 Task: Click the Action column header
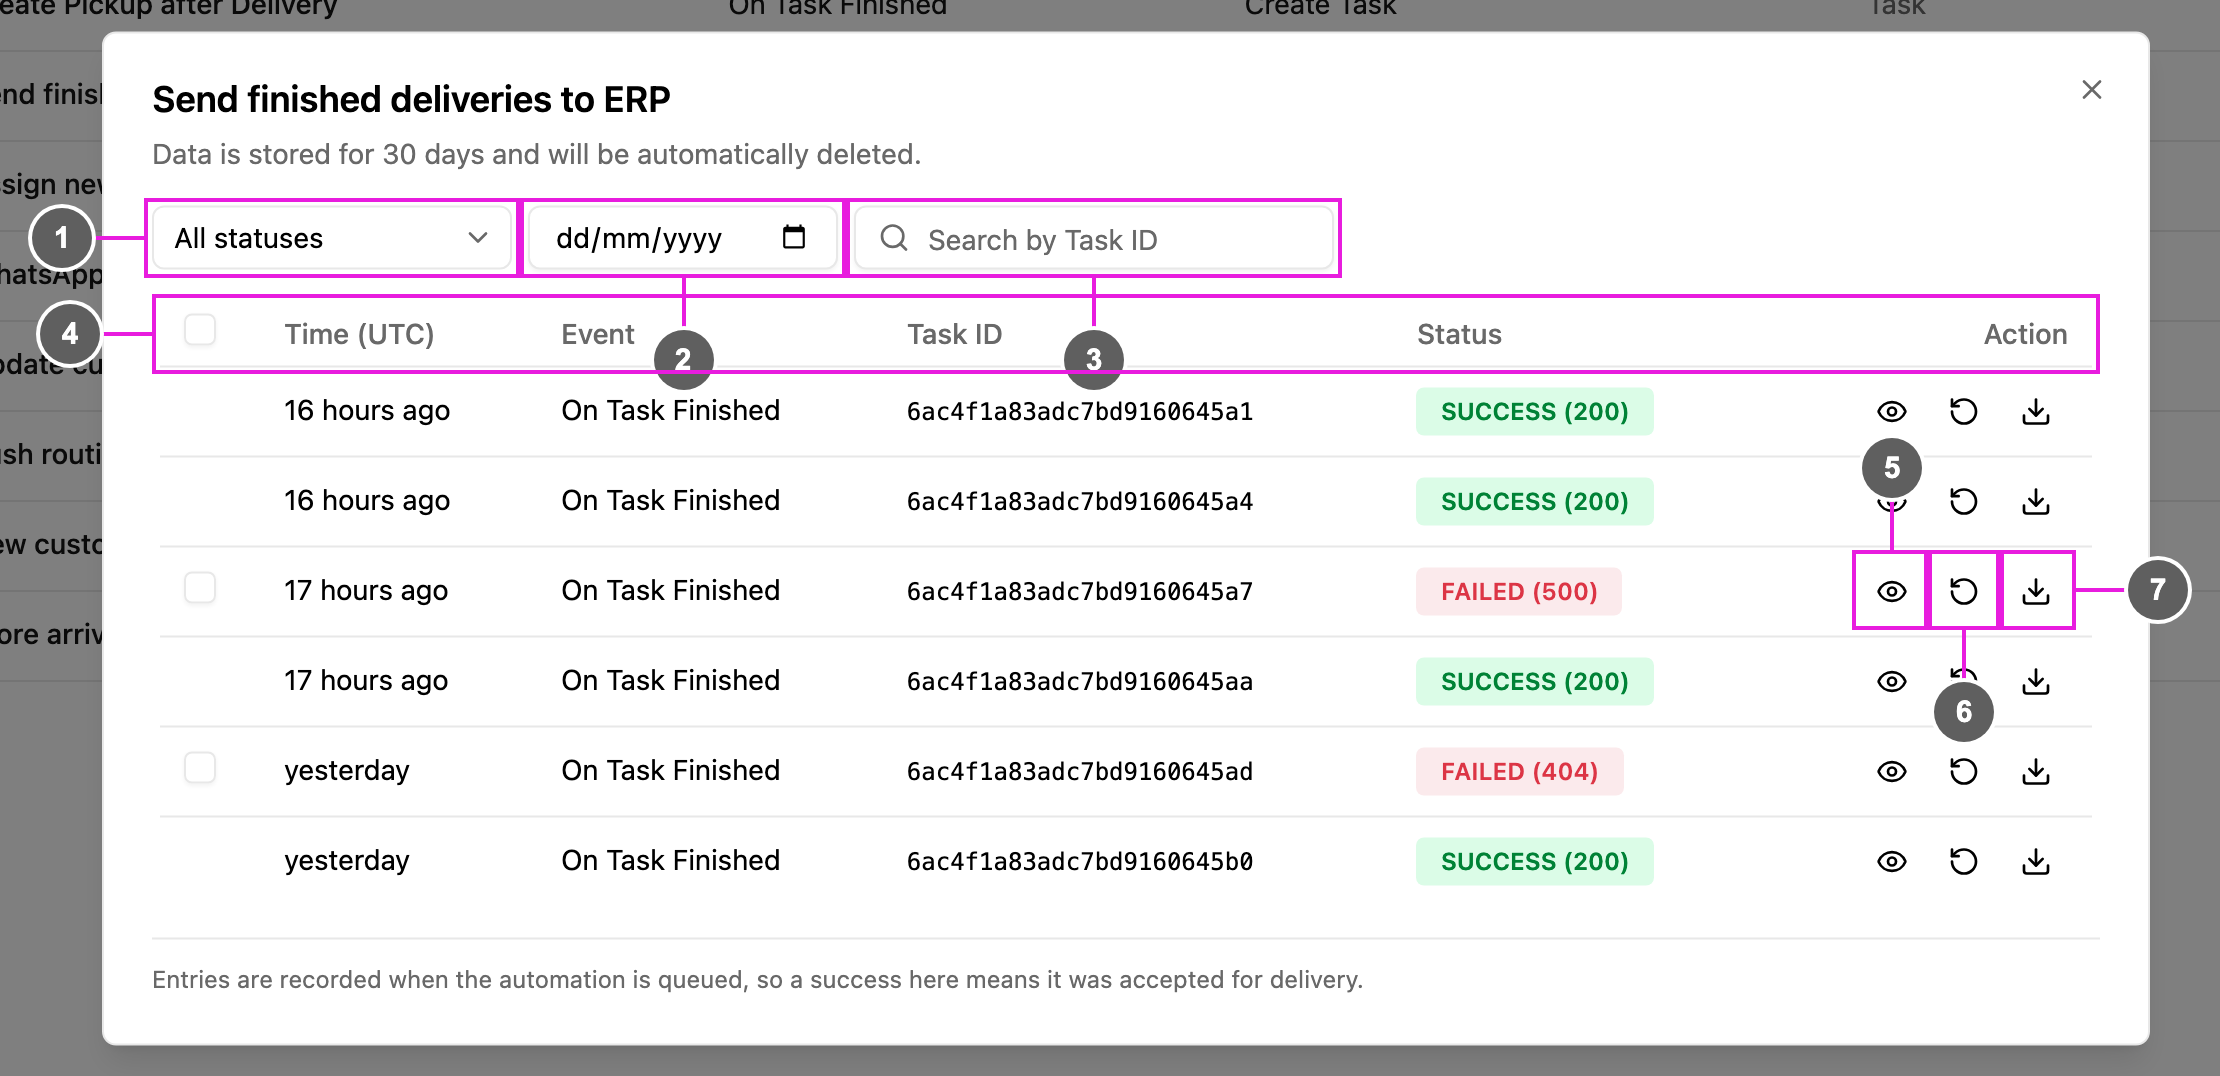coord(2025,334)
